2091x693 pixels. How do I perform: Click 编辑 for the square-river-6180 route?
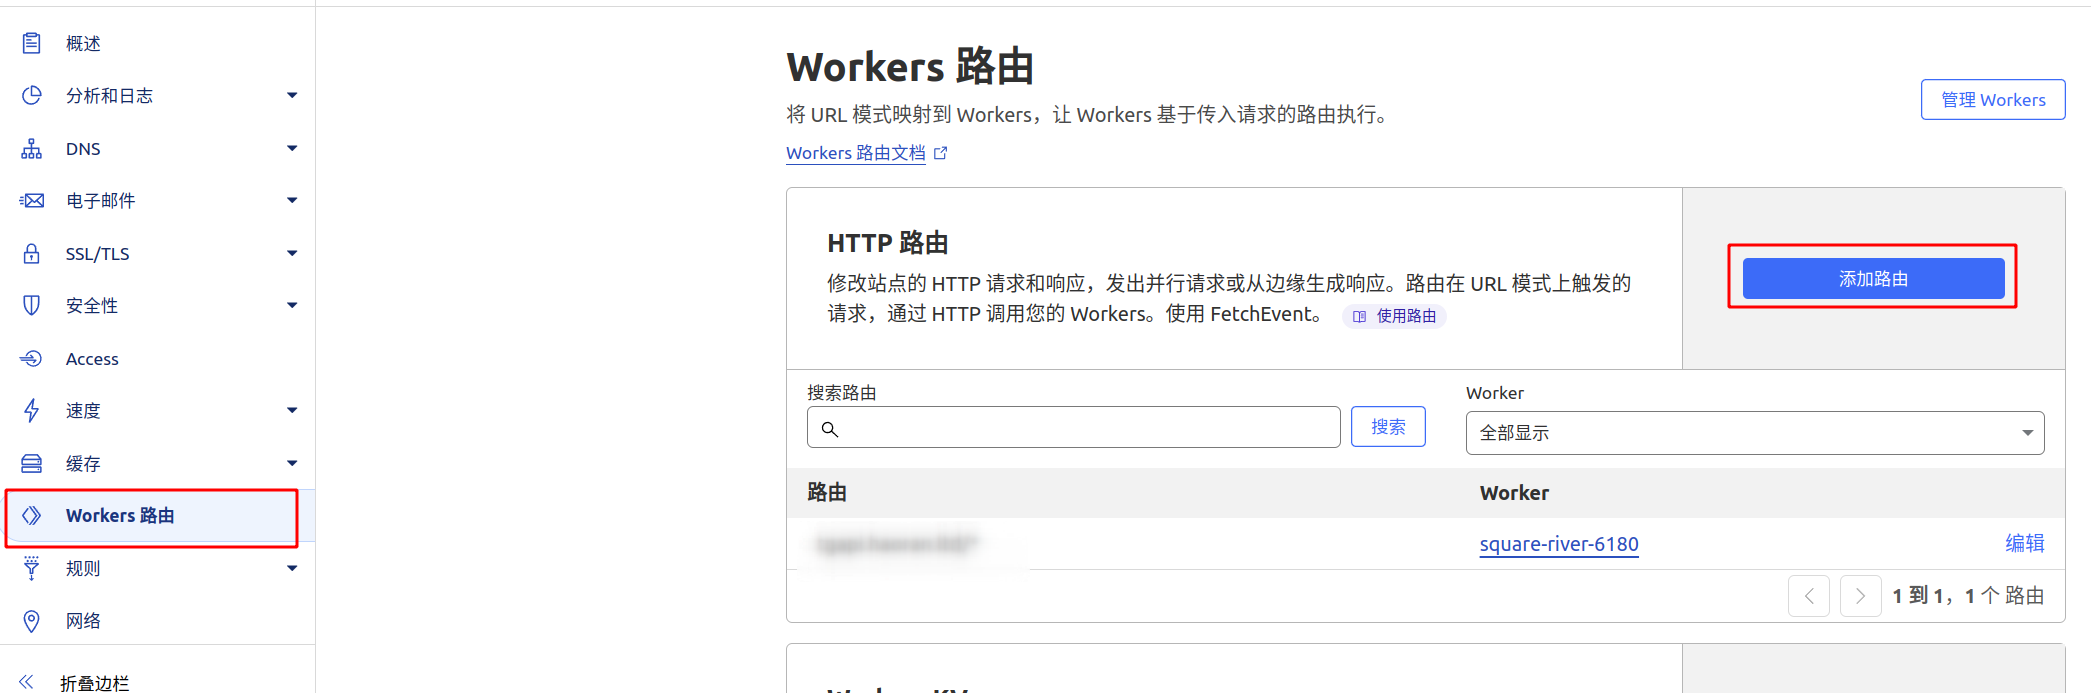pos(2025,543)
